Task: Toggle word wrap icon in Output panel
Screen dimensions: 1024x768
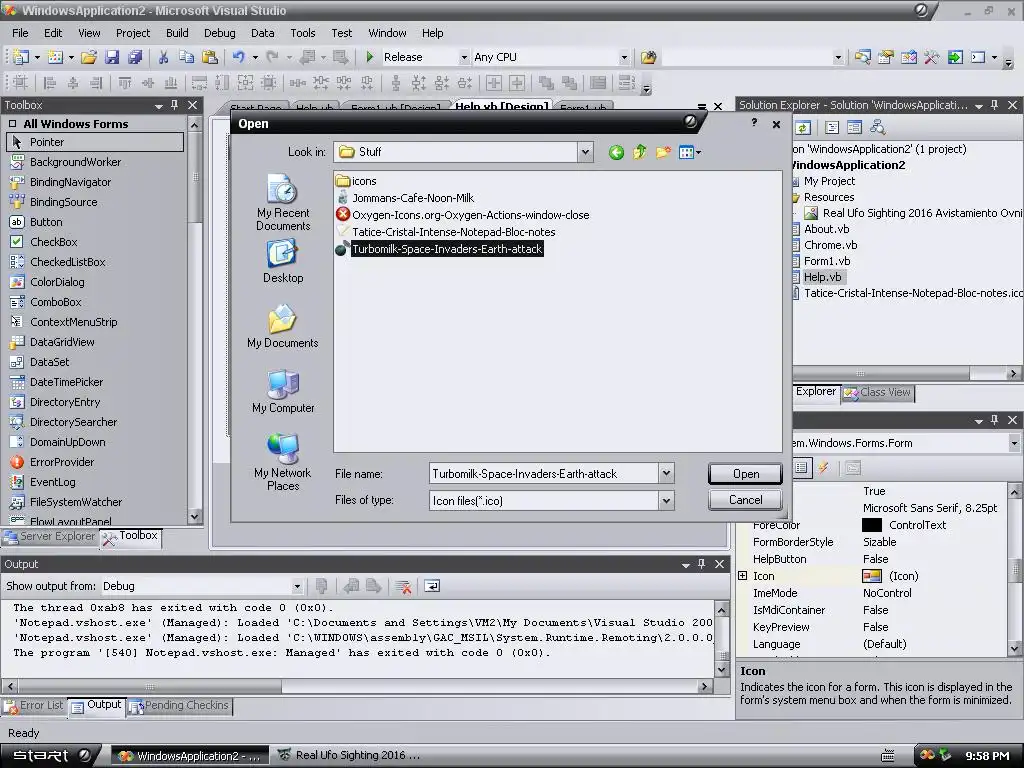Action: pos(432,586)
